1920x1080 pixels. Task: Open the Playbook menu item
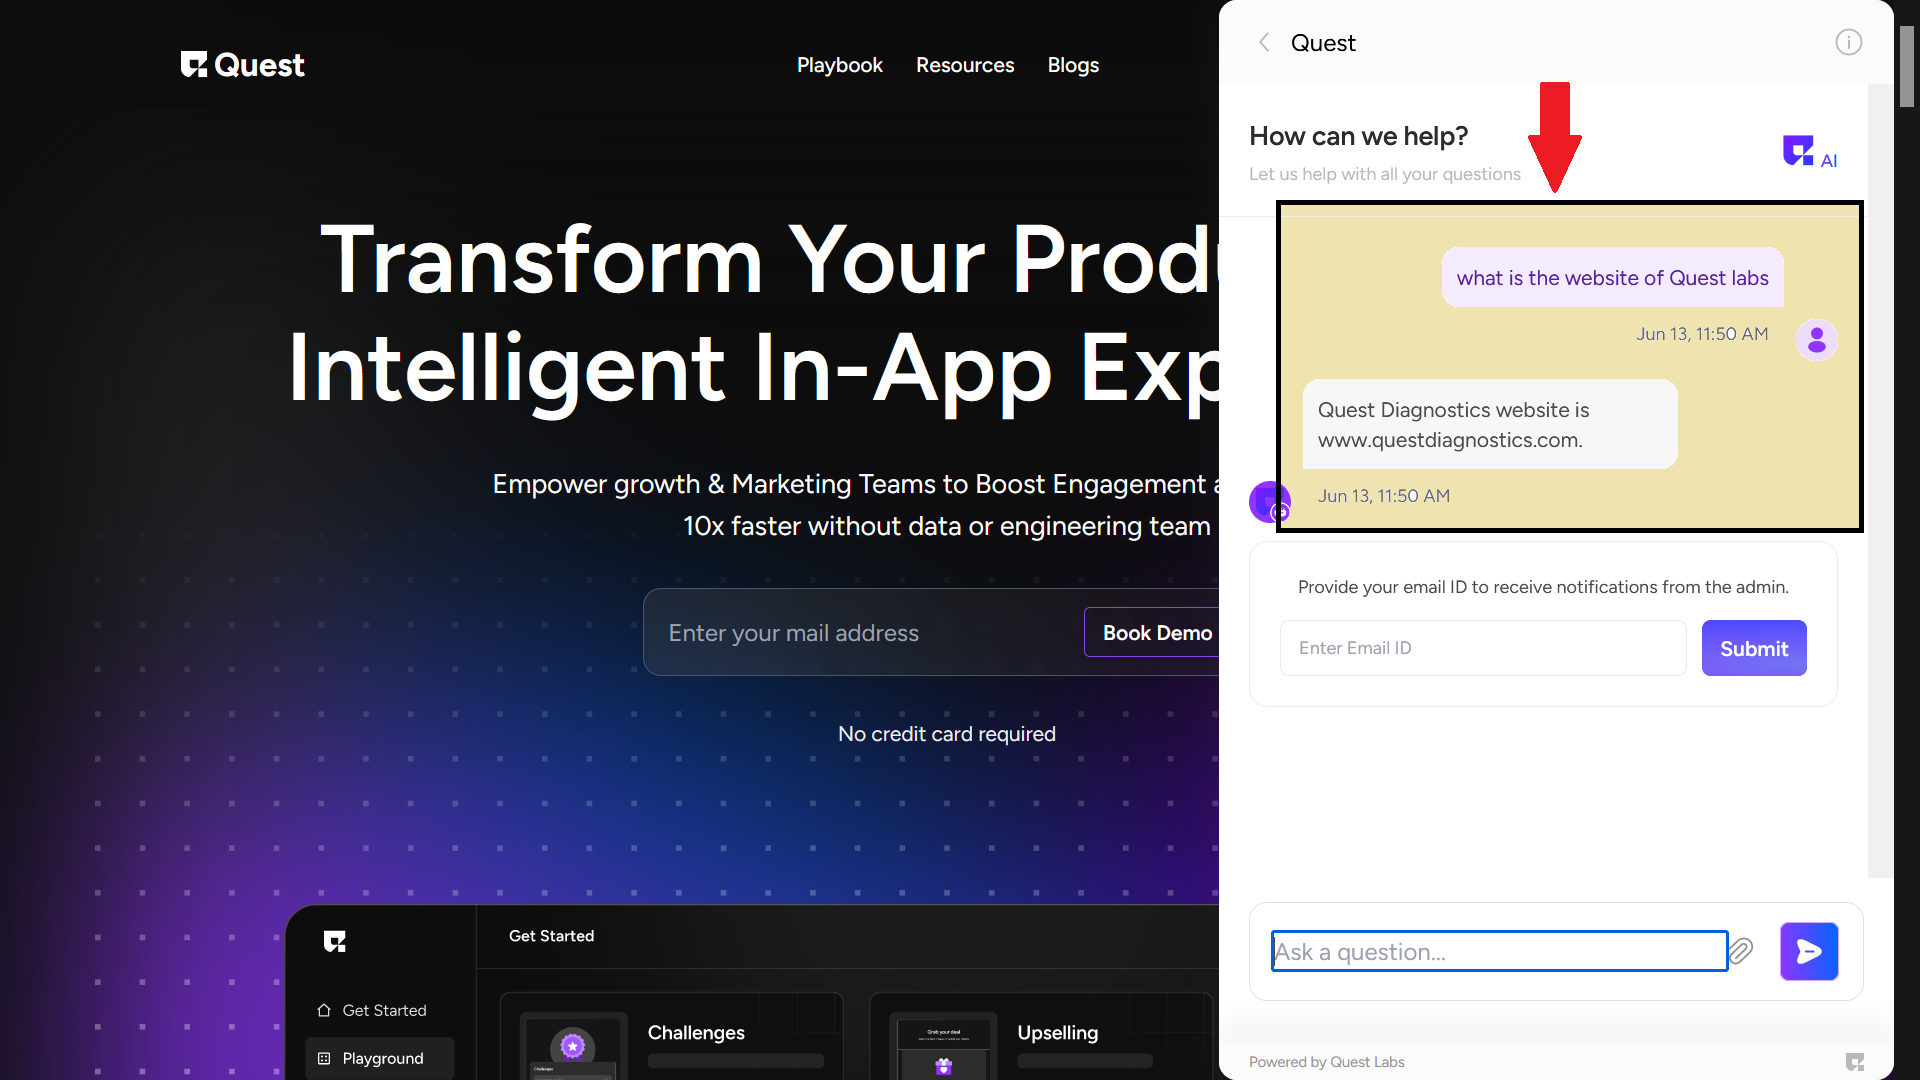839,65
